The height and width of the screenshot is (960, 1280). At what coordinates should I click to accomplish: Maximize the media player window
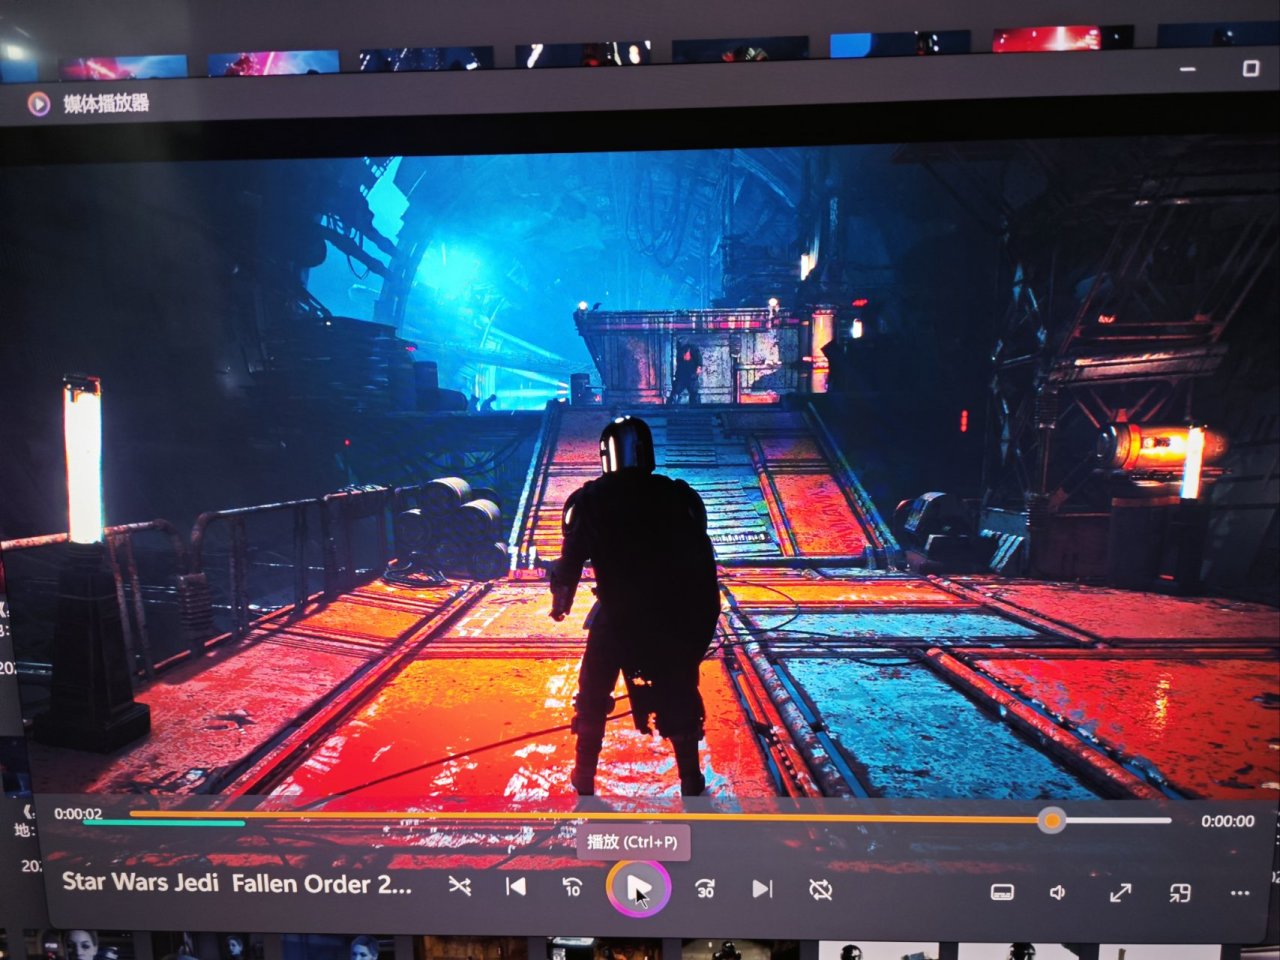[1250, 68]
